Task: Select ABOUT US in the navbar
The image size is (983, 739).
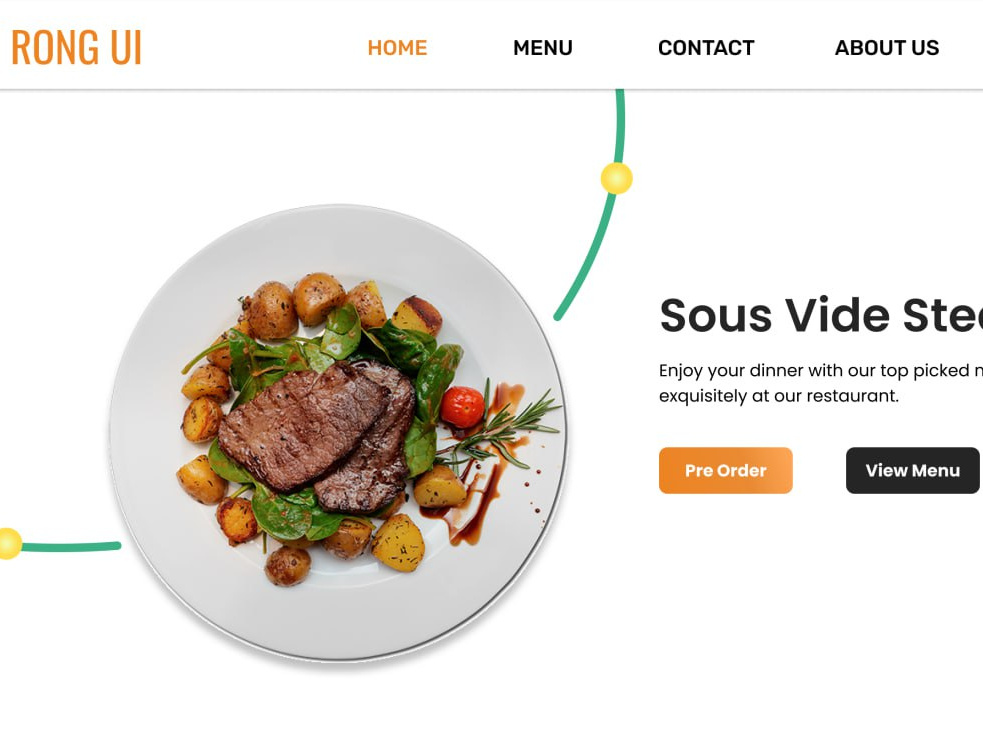Action: click(x=886, y=48)
